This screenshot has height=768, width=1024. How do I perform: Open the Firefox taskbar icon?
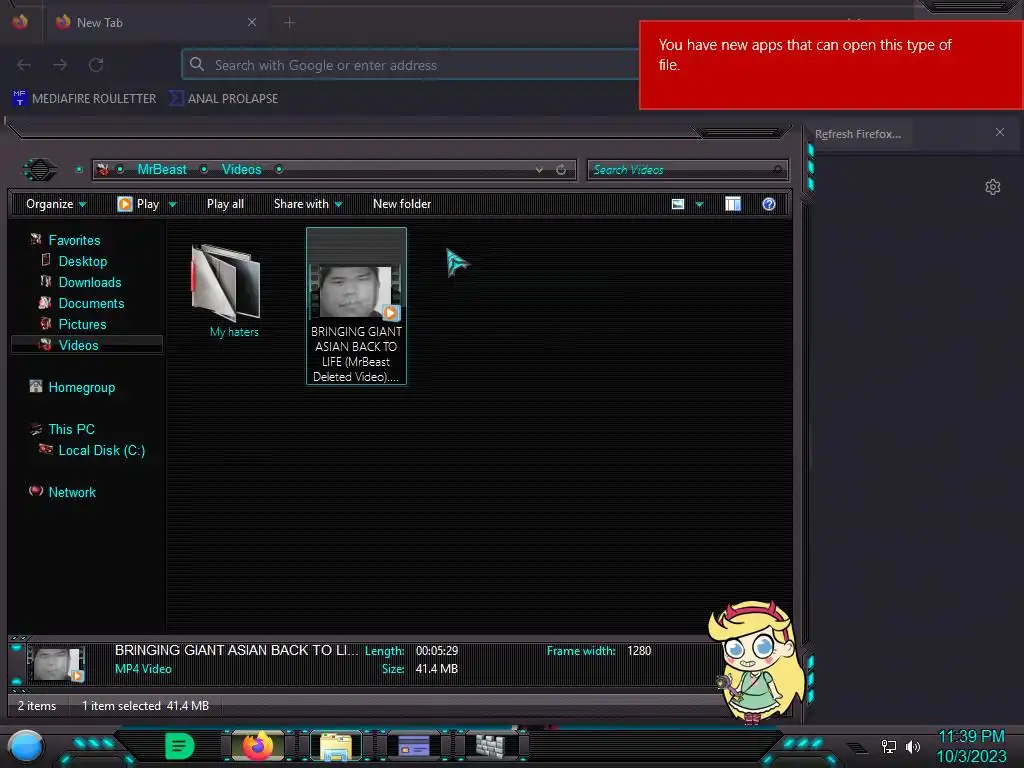pyautogui.click(x=258, y=746)
